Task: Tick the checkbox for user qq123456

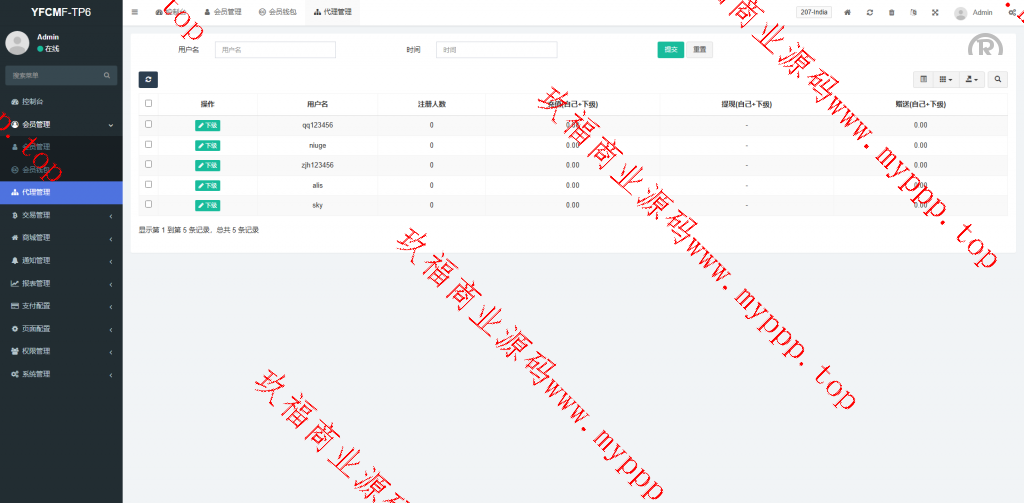Action: point(149,124)
